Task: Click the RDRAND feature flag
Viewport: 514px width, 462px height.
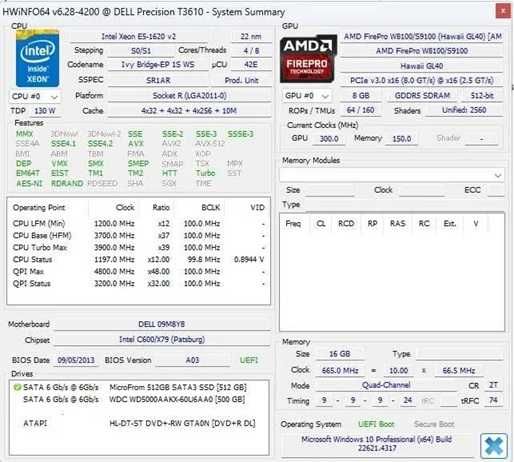Action: pyautogui.click(x=67, y=183)
